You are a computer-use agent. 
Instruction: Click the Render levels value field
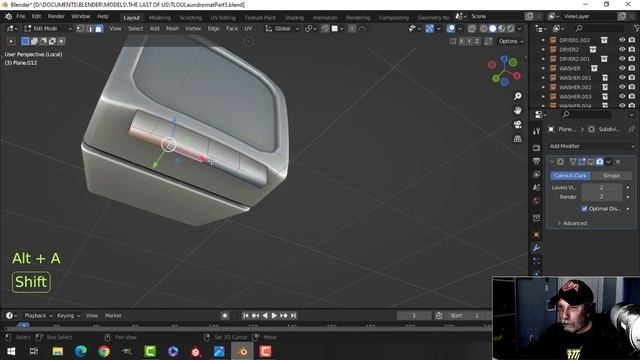tap(602, 197)
